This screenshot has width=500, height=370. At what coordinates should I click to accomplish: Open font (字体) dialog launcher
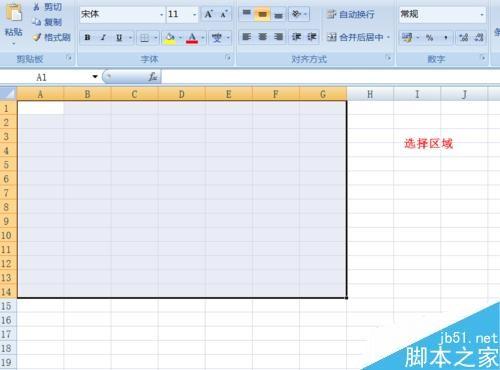click(x=228, y=58)
